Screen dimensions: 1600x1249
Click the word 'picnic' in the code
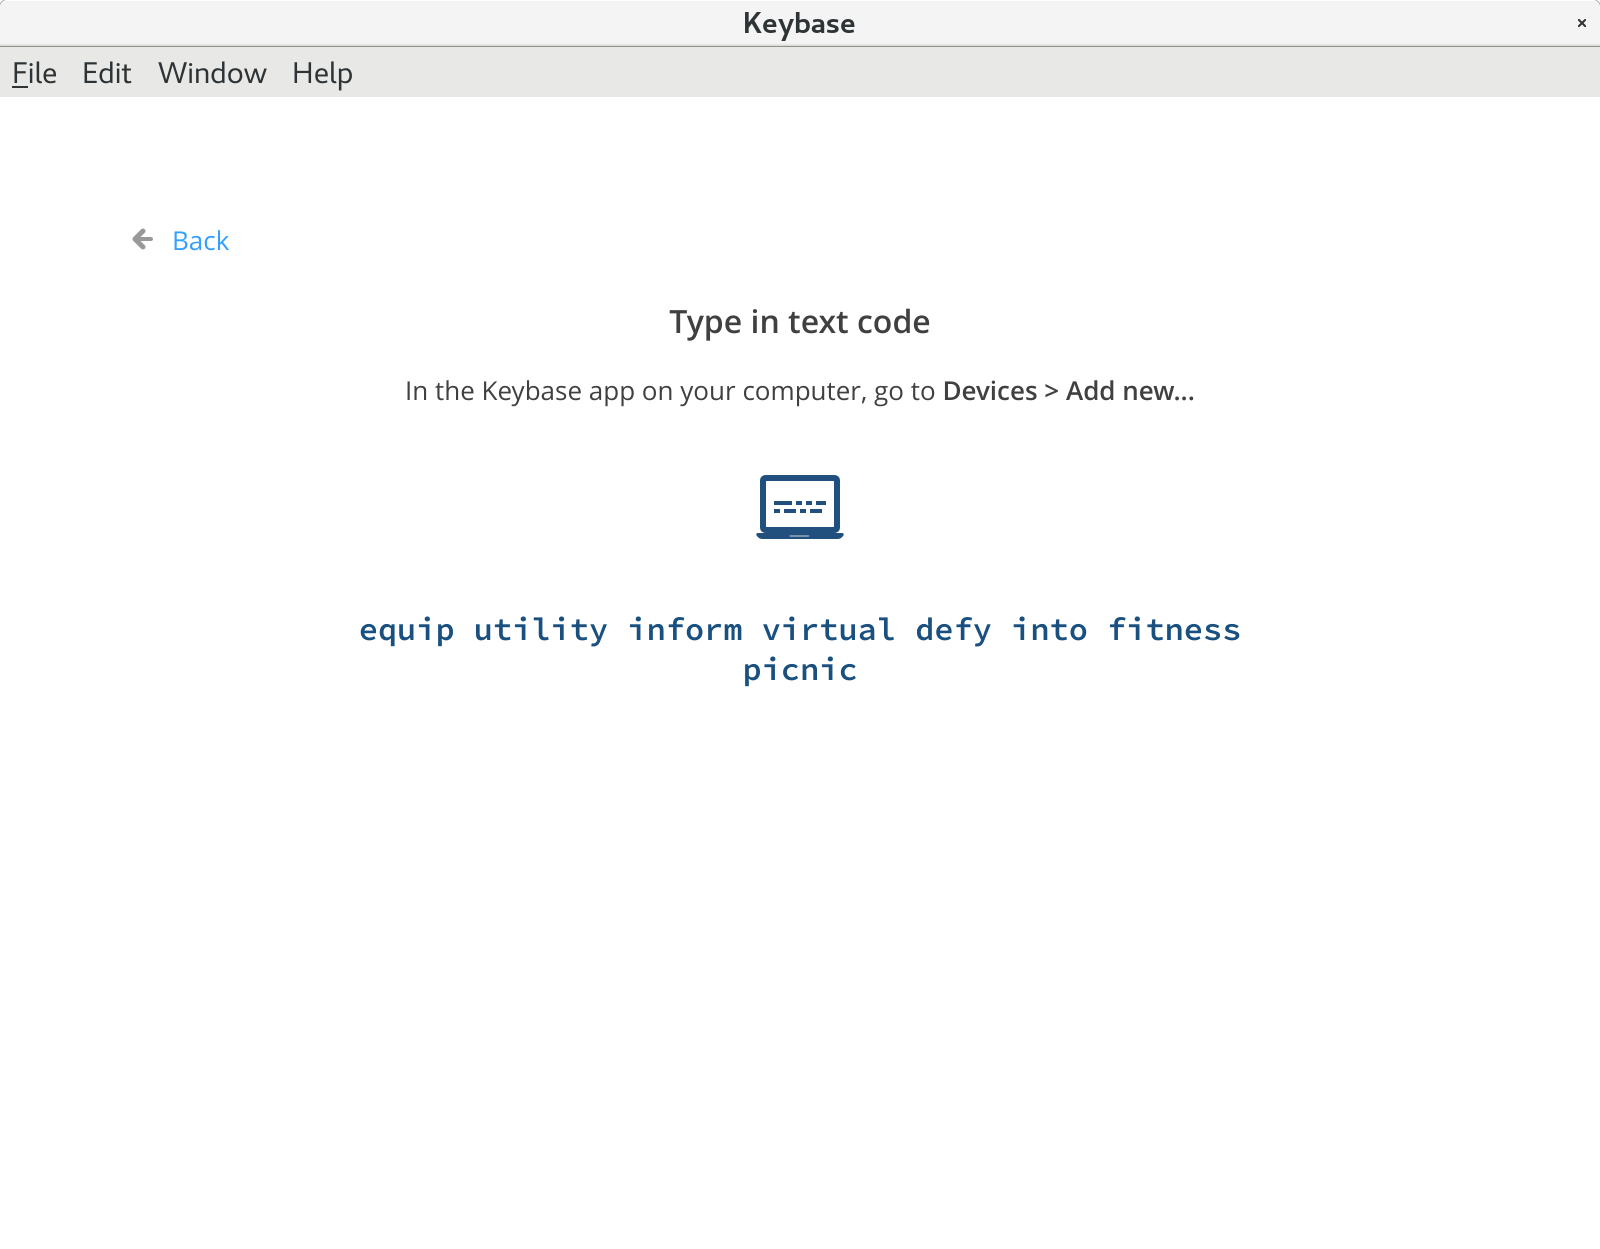(800, 670)
